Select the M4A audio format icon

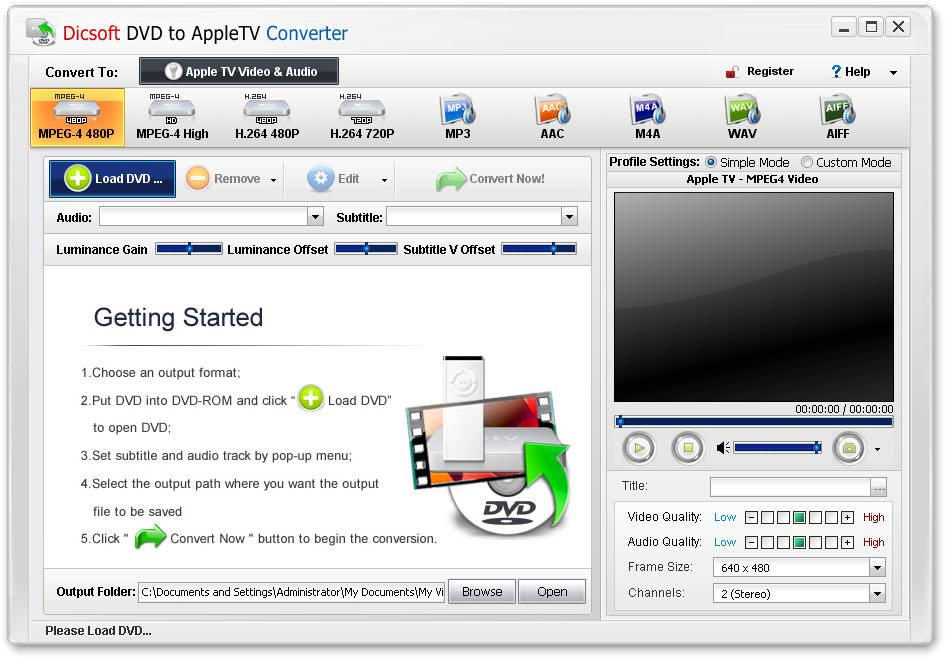click(x=648, y=118)
